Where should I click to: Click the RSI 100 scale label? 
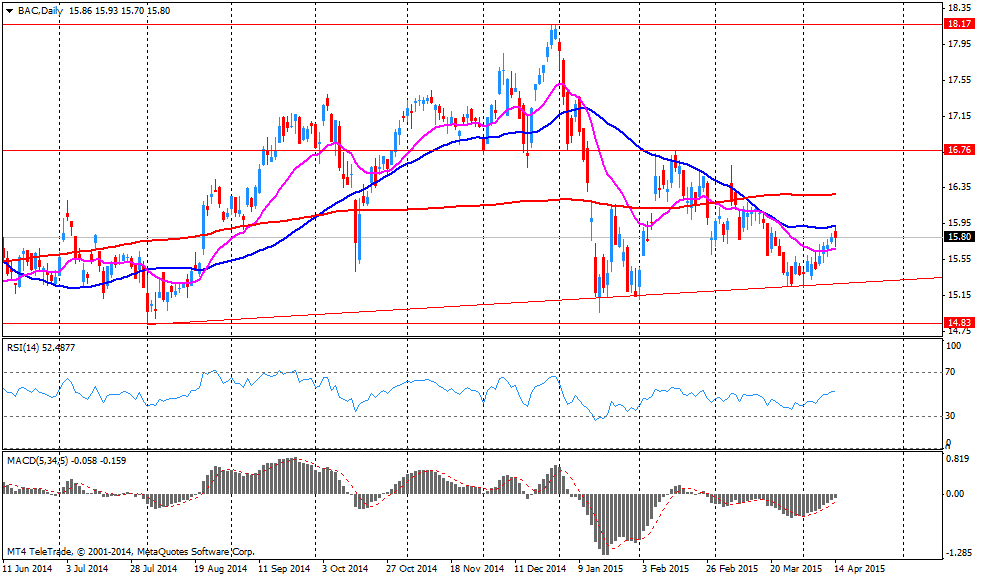click(953, 346)
